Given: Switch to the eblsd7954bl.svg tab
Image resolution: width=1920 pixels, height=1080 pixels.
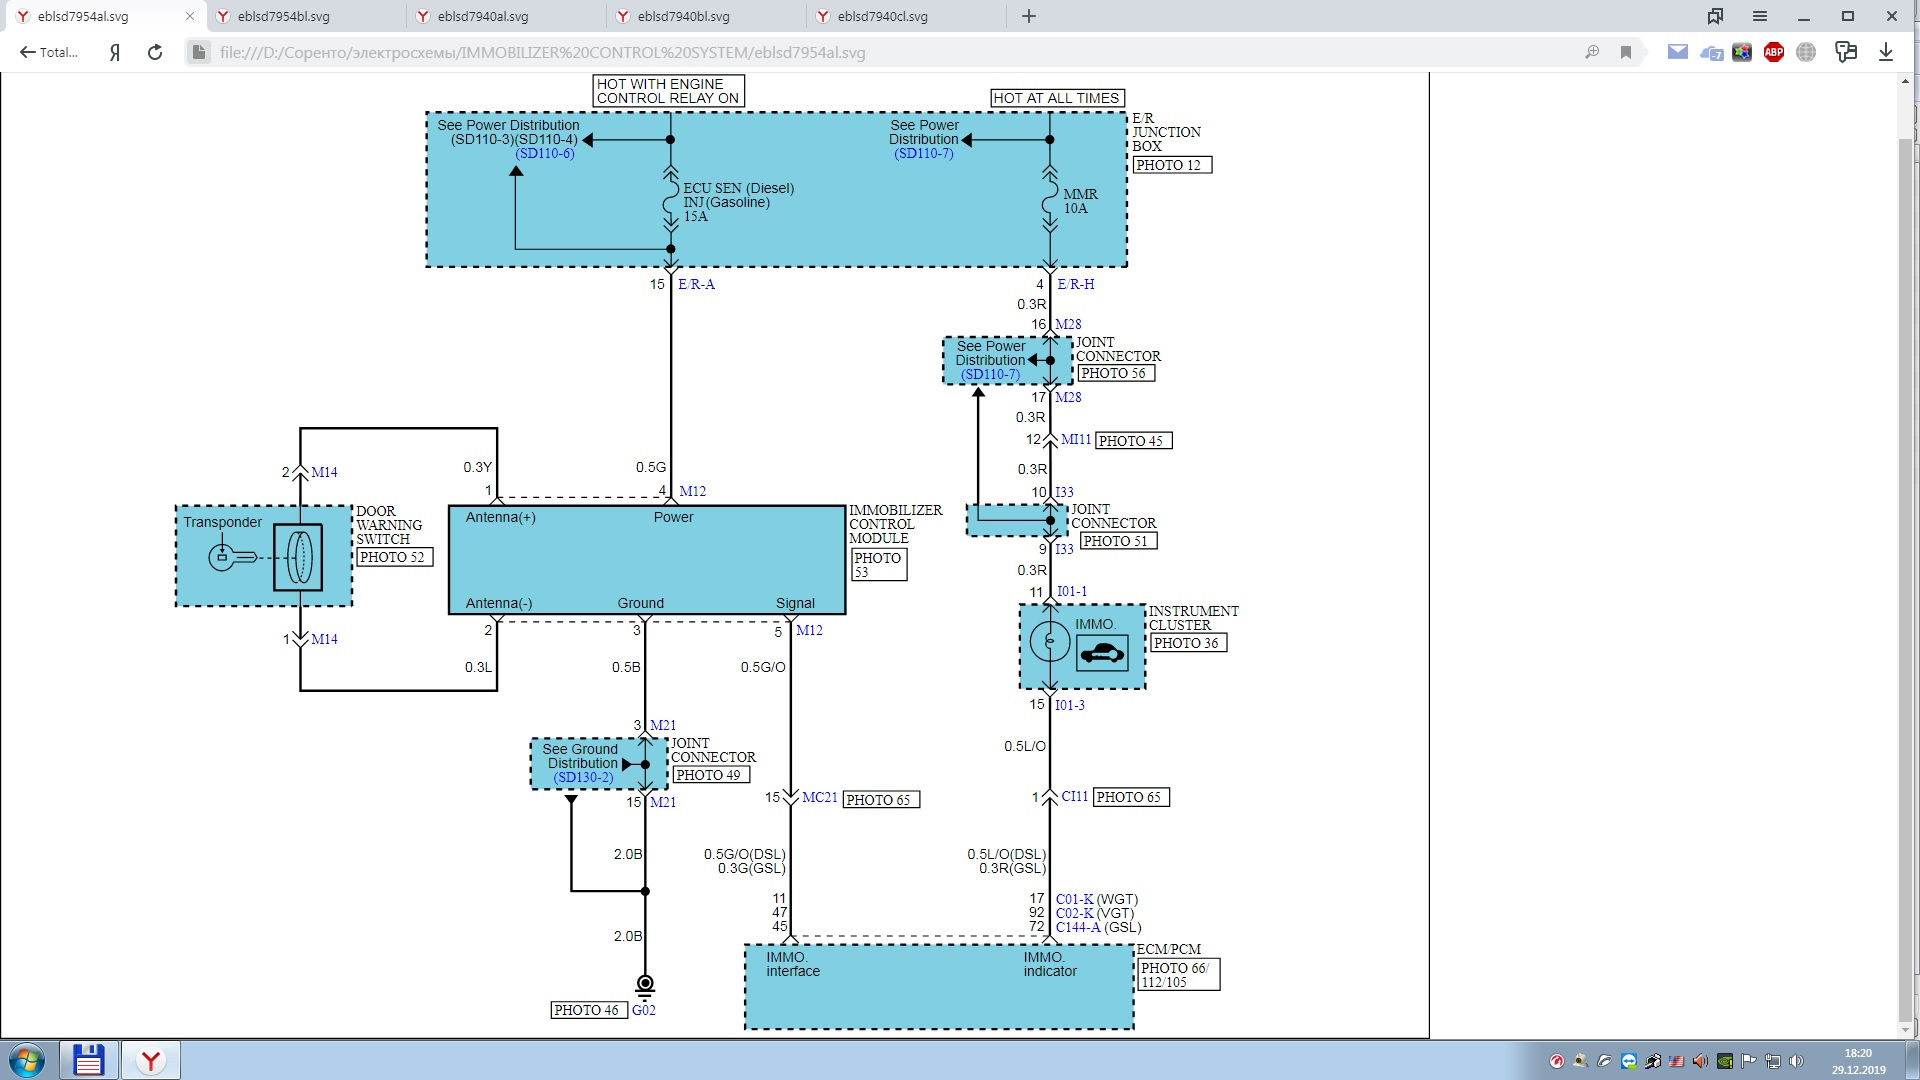Looking at the screenshot, I should click(x=304, y=16).
